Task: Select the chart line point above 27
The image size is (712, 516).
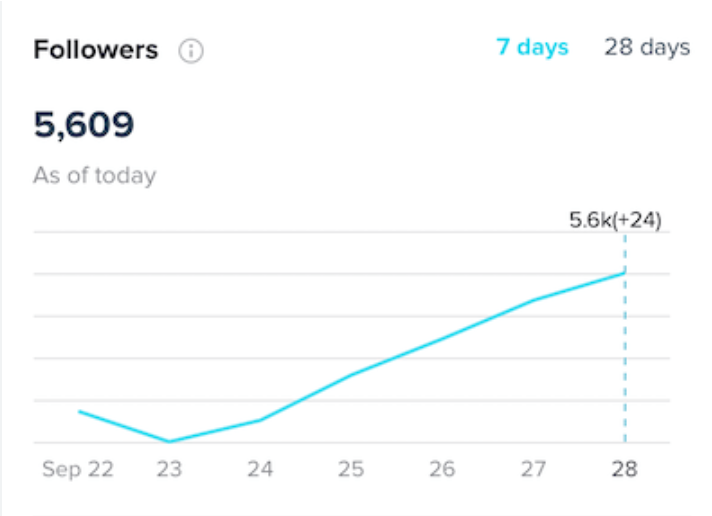Action: click(534, 300)
